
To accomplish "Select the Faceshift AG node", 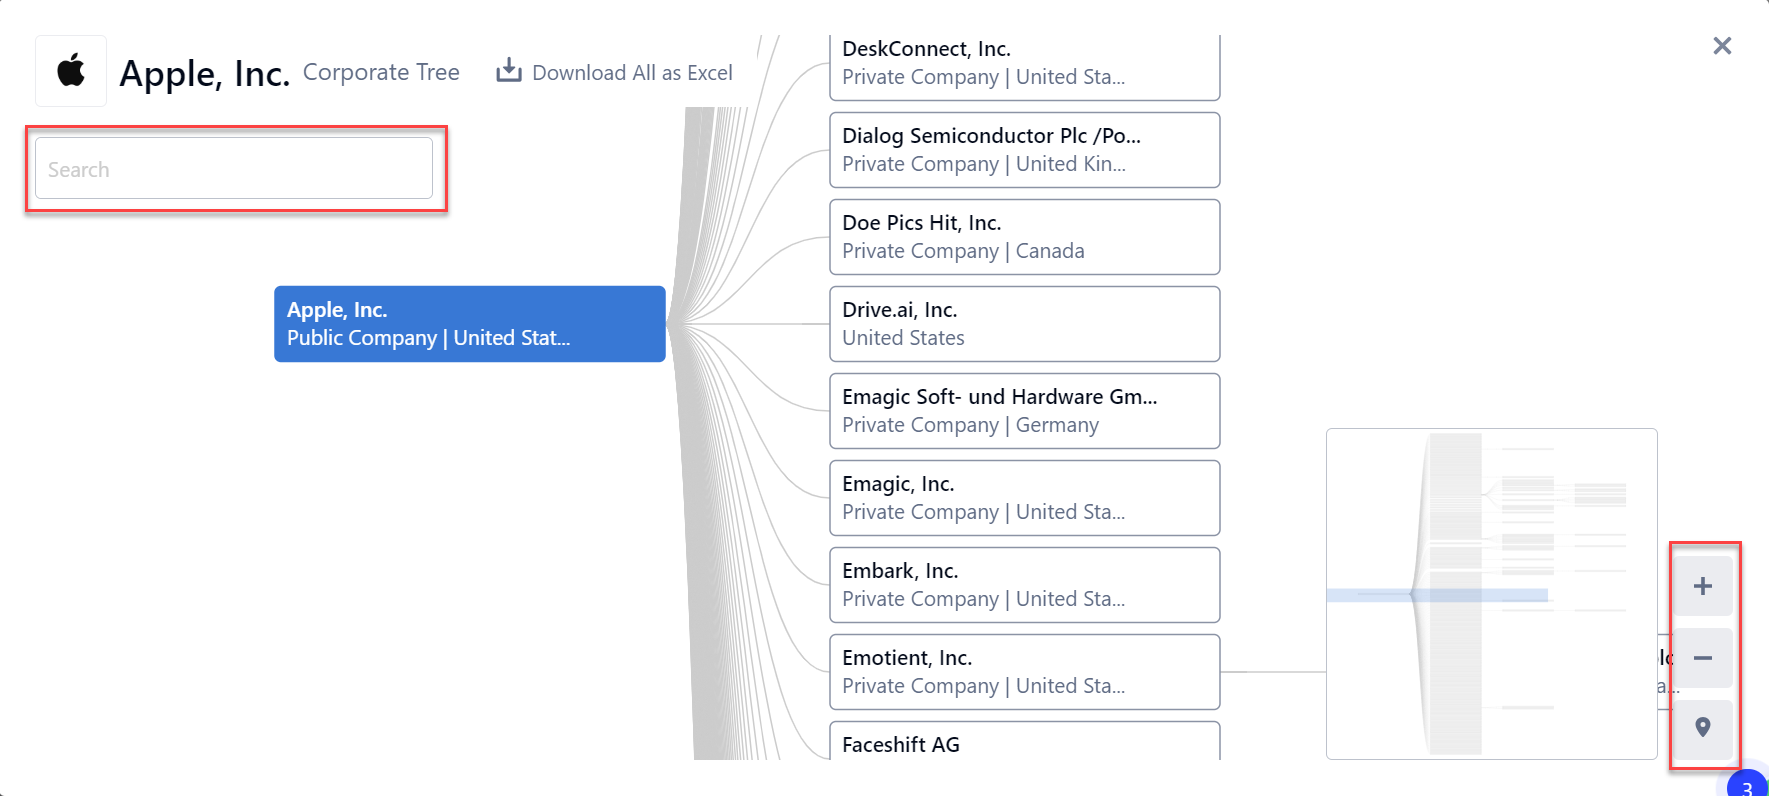I will coord(1024,743).
